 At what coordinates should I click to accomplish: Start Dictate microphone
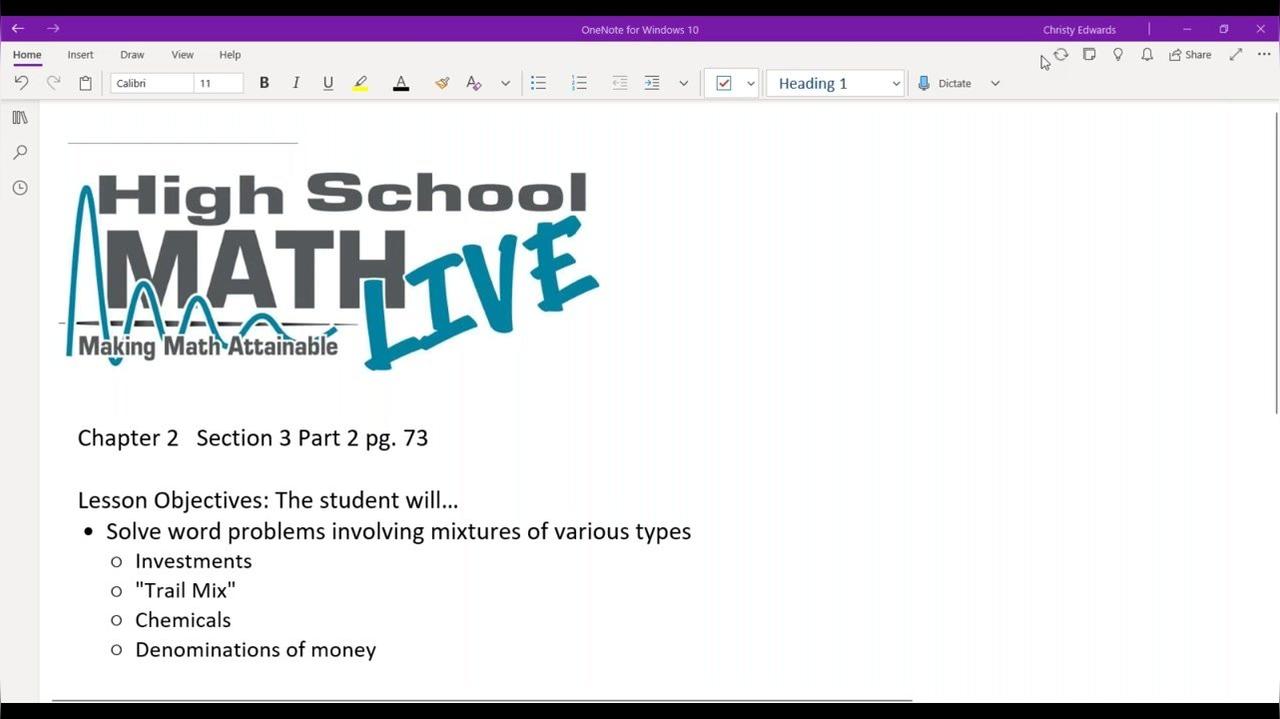click(x=944, y=83)
